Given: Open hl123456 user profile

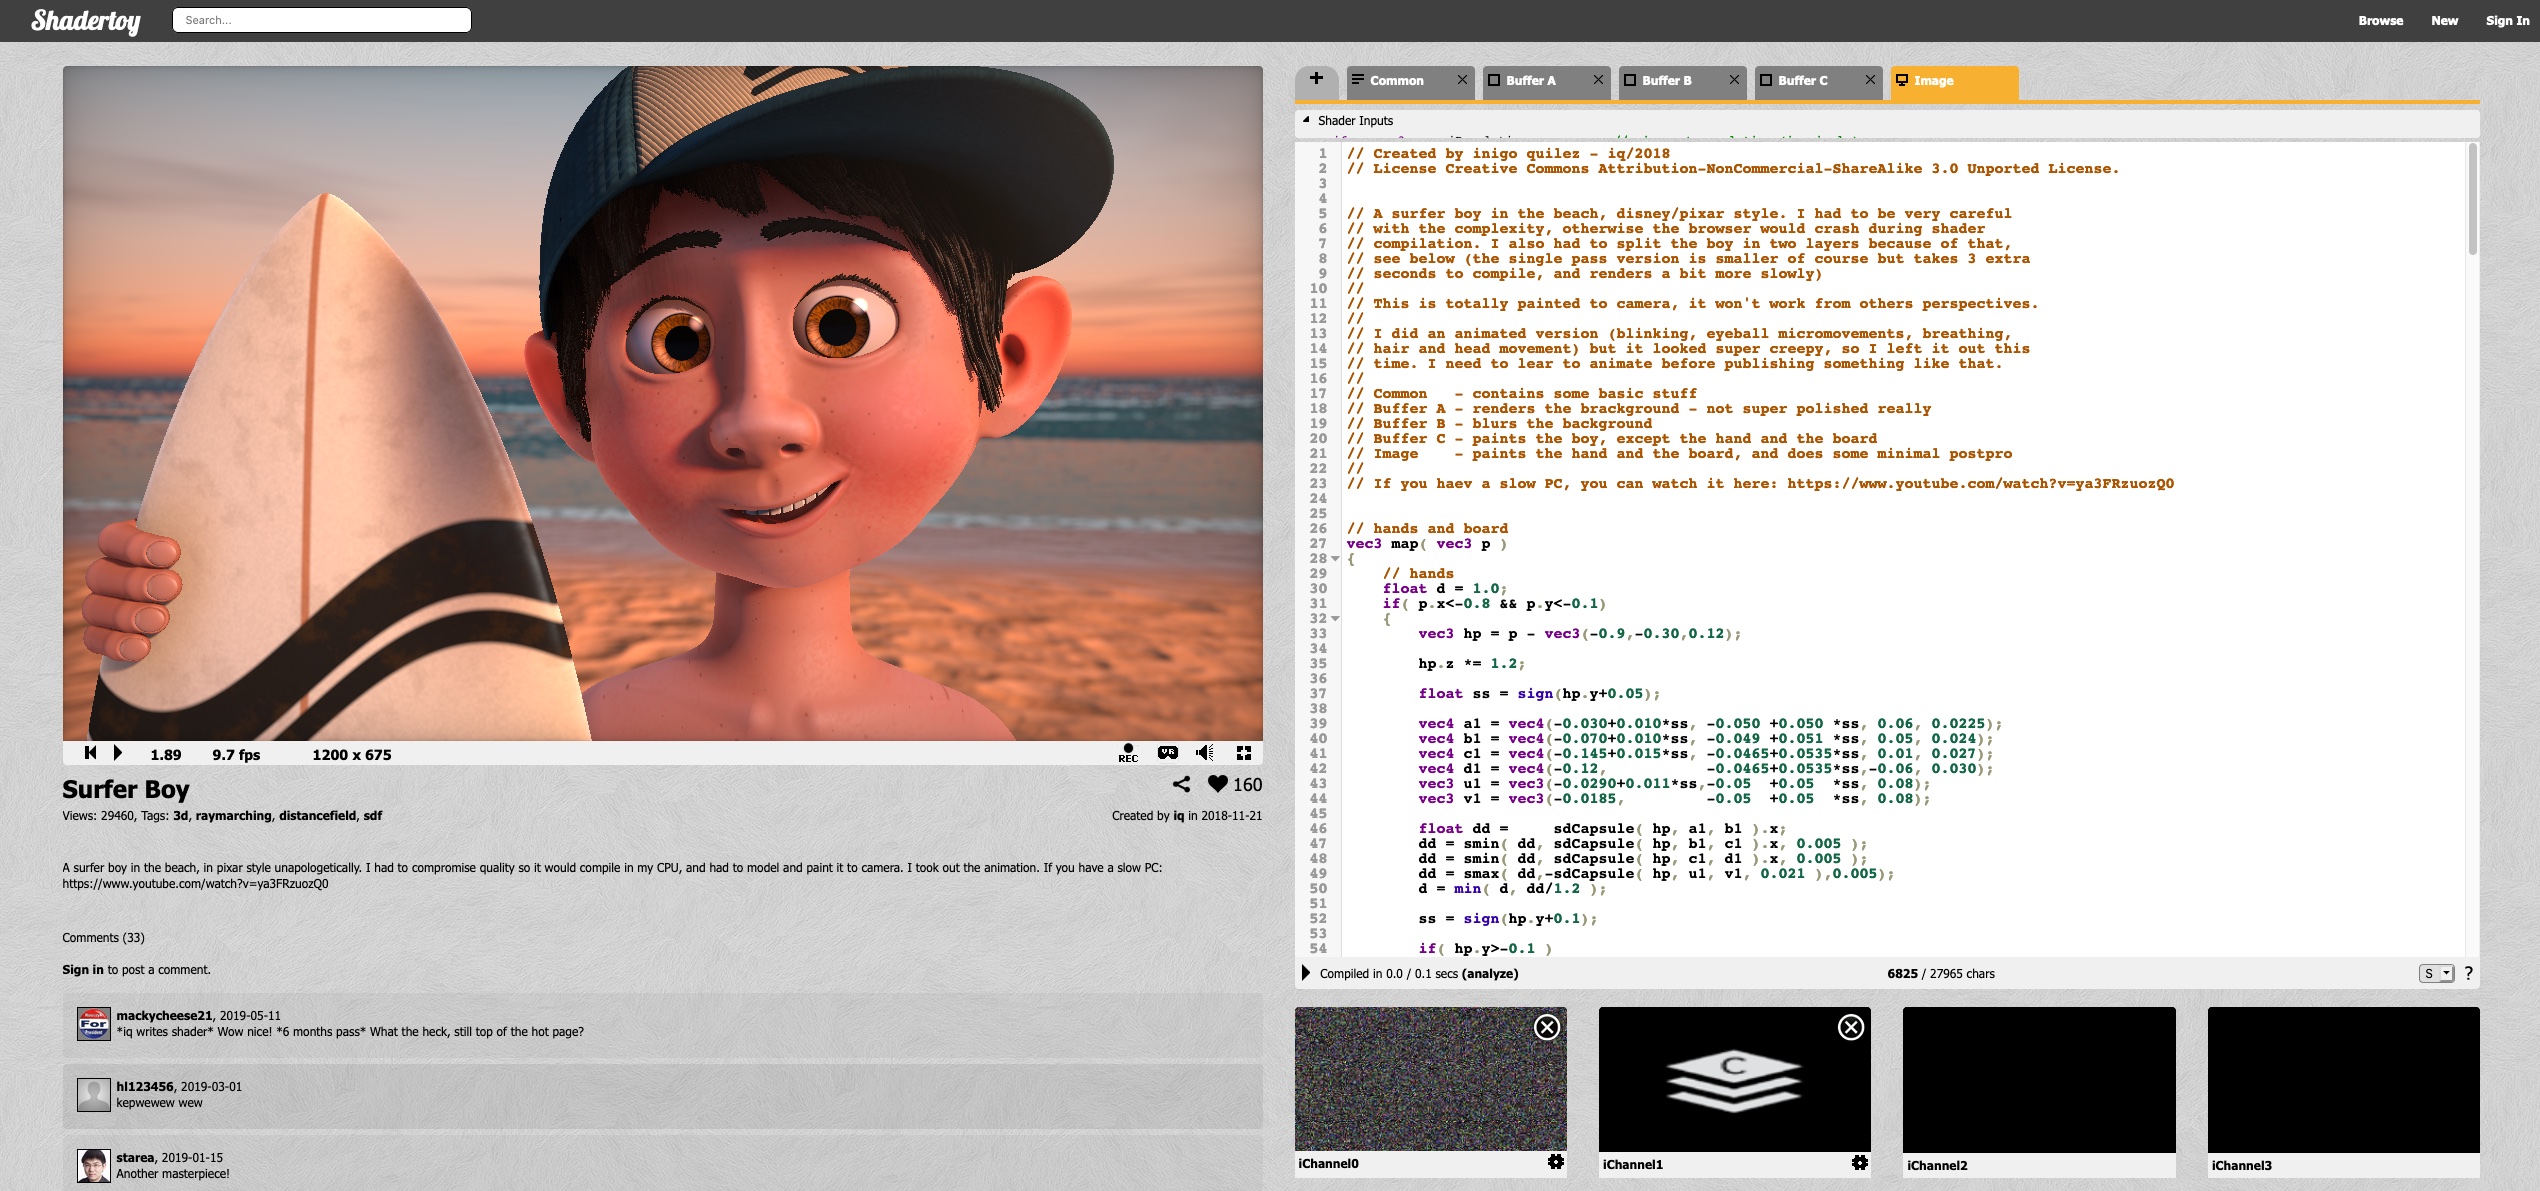Looking at the screenshot, I should [x=145, y=1087].
